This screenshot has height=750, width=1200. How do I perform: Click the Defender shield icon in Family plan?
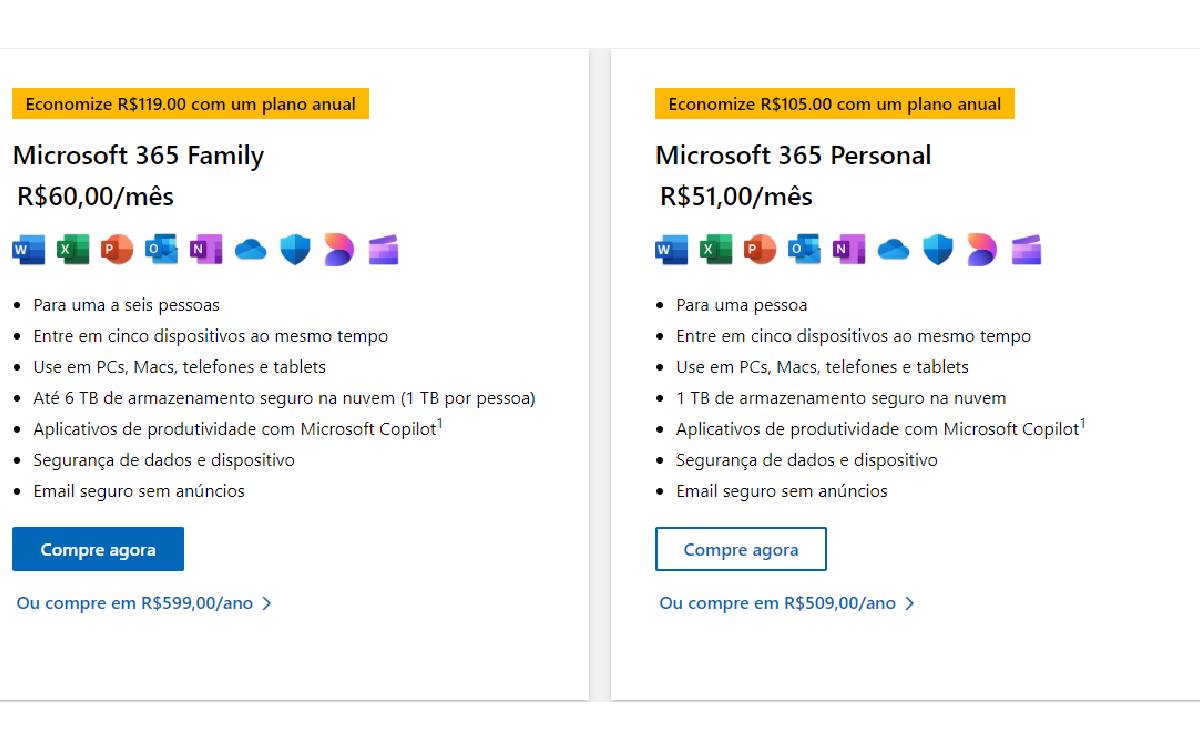coord(295,249)
